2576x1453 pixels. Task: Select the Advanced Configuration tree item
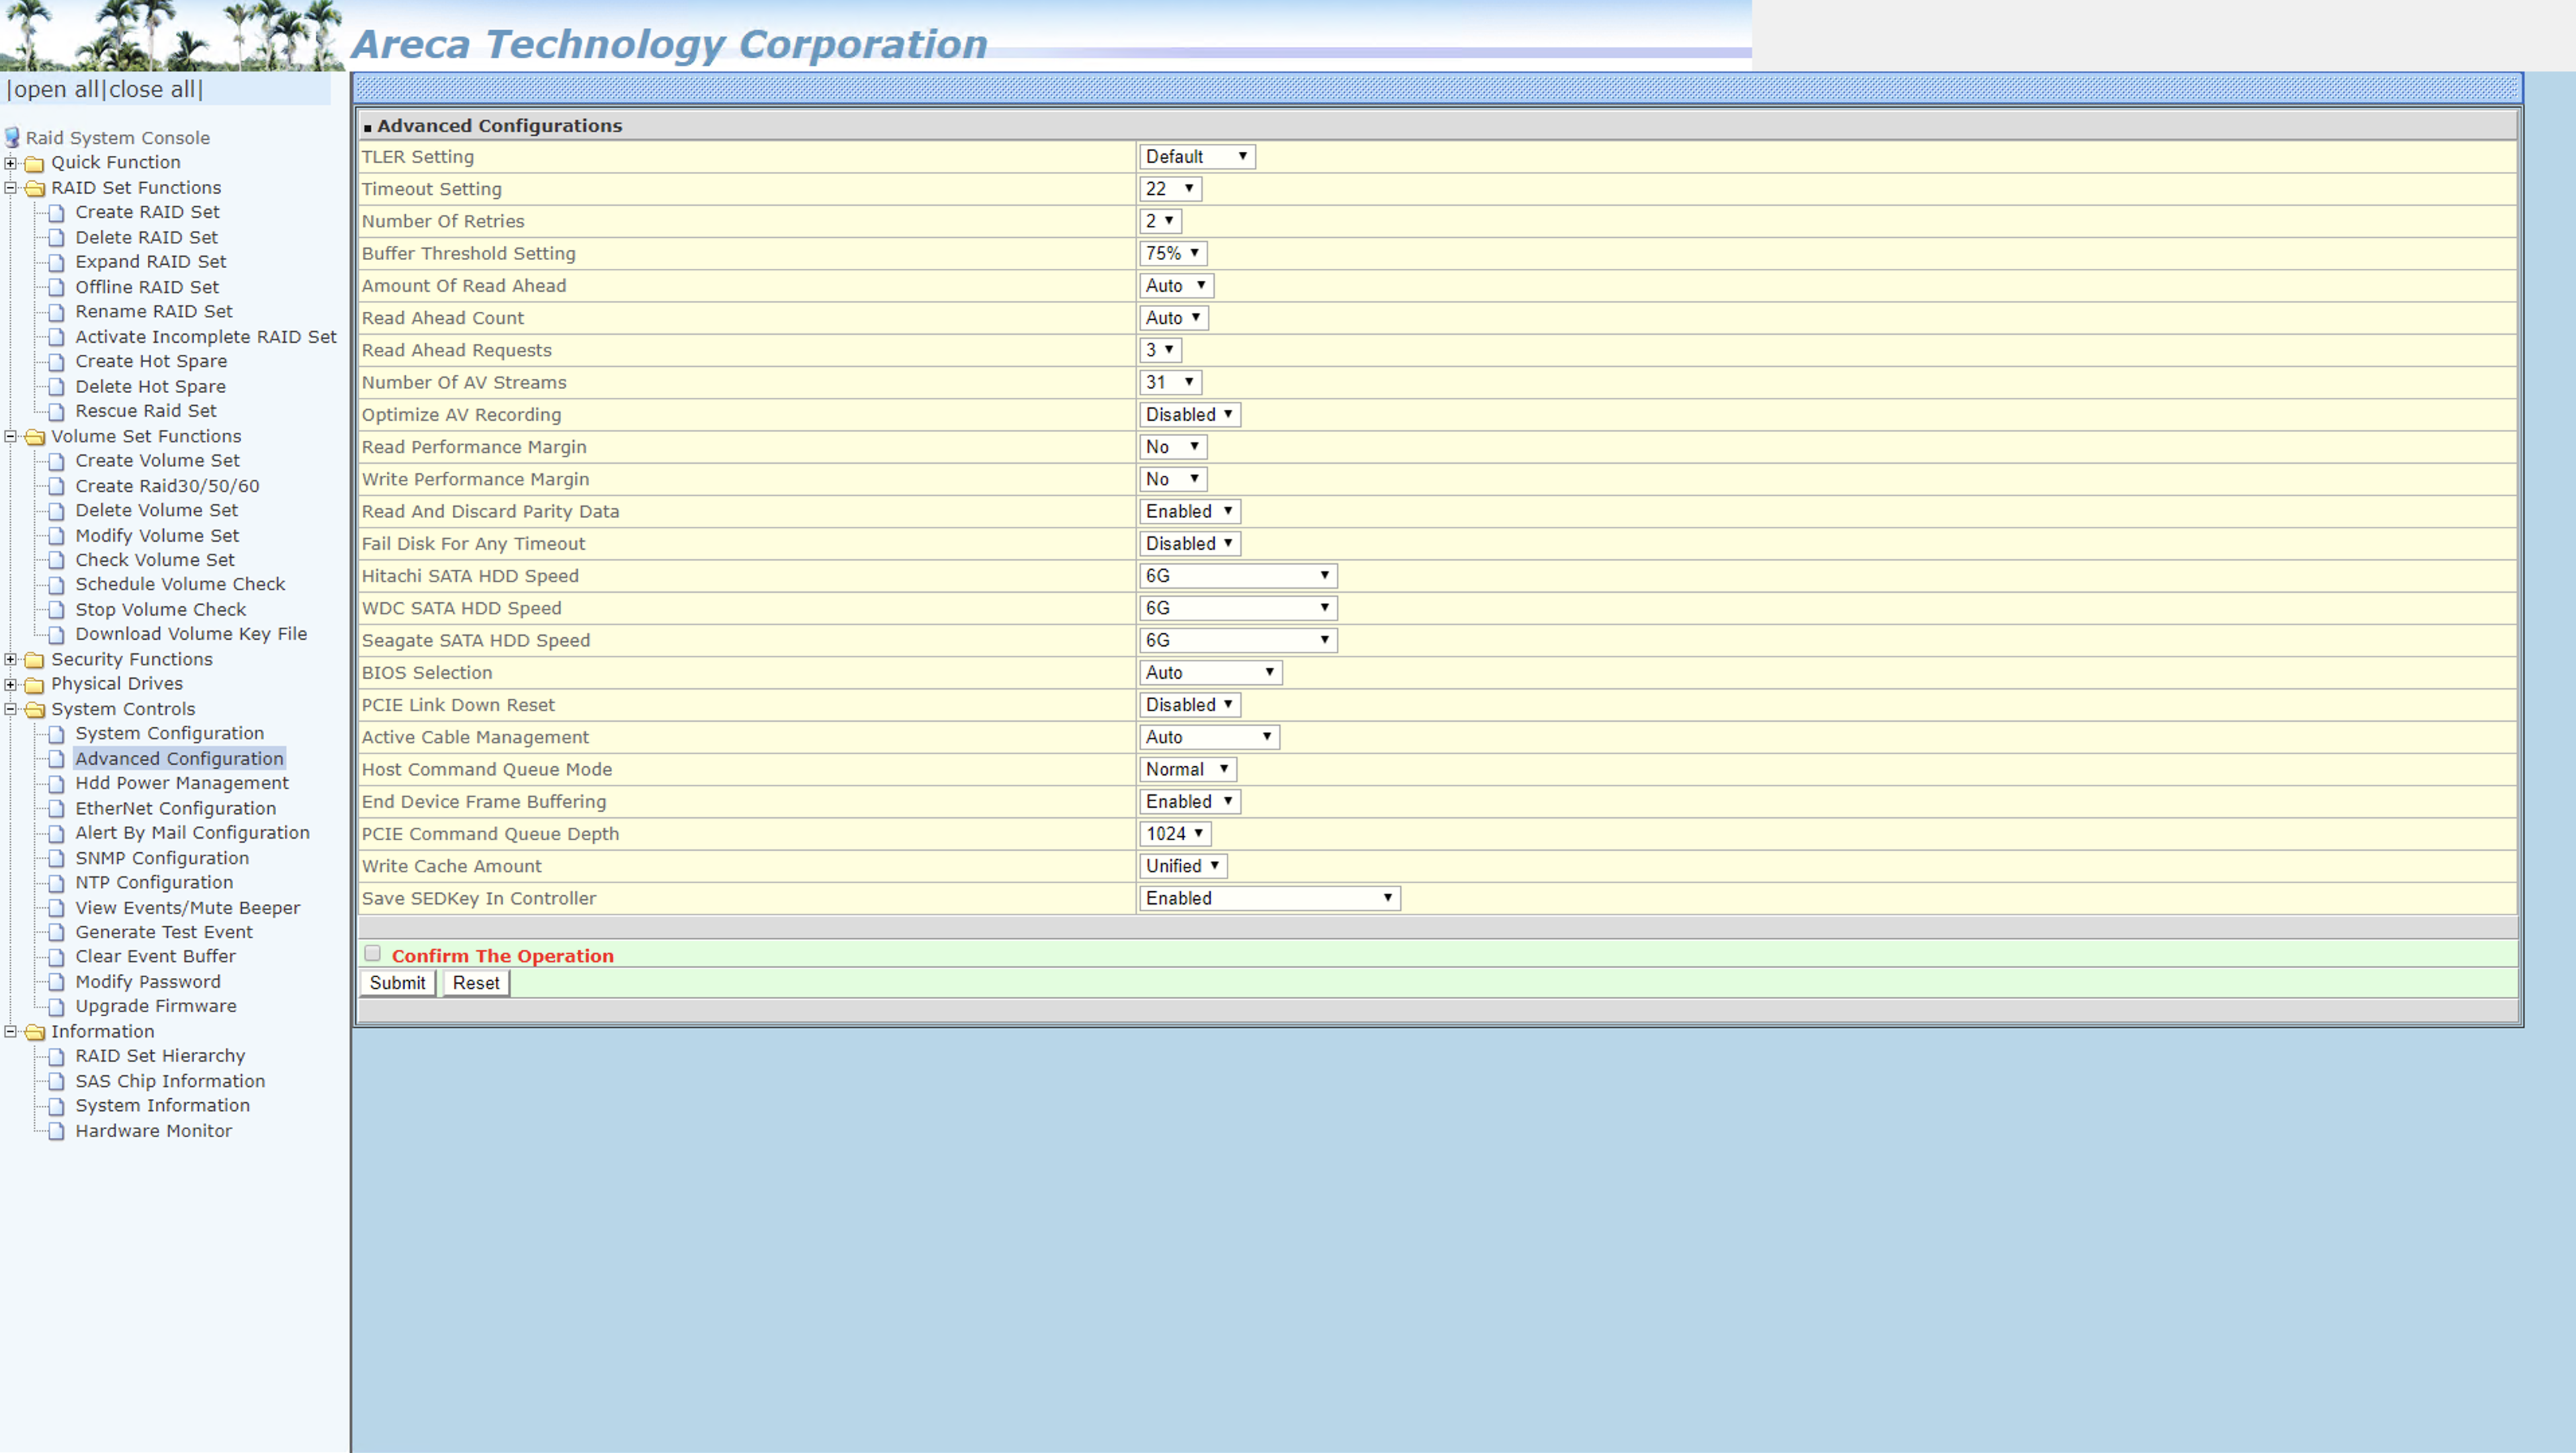[x=180, y=759]
